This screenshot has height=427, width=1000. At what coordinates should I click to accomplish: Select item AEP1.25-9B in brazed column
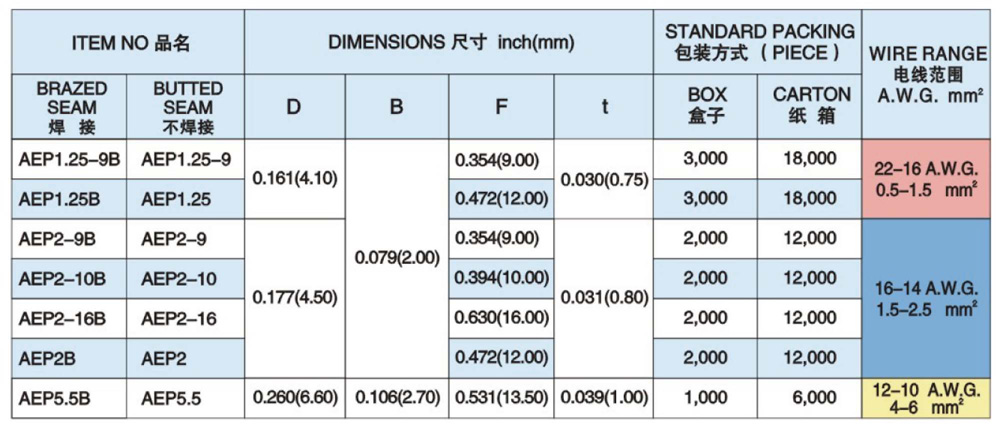point(69,159)
